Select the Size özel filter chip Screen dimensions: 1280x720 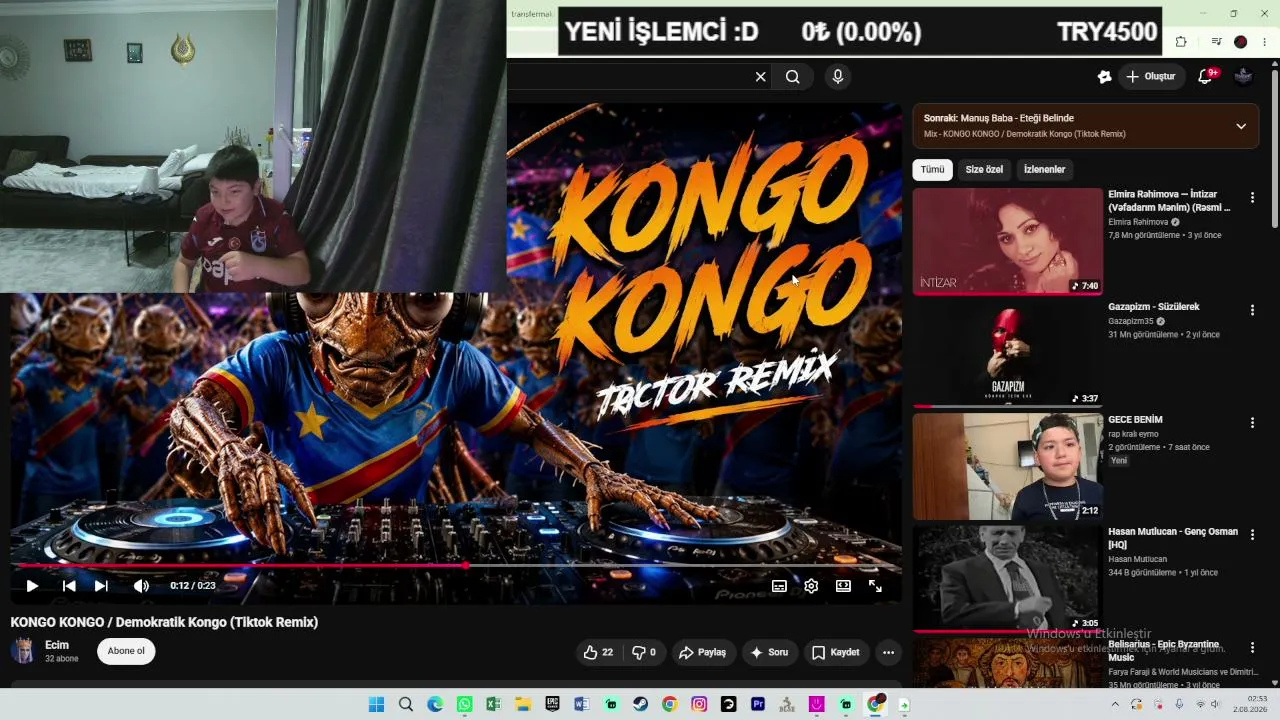(984, 170)
